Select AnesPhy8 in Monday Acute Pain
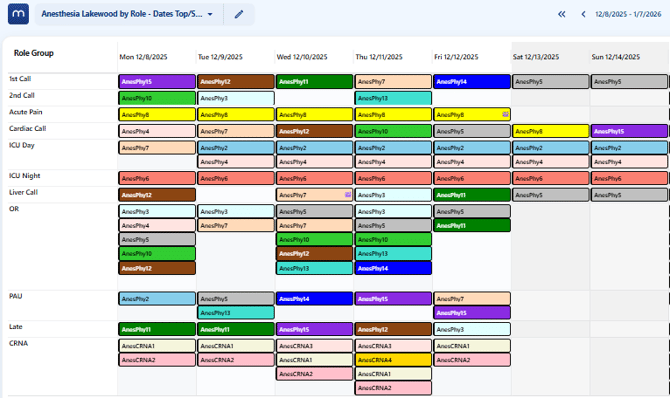The width and height of the screenshot is (670, 398). tap(157, 115)
